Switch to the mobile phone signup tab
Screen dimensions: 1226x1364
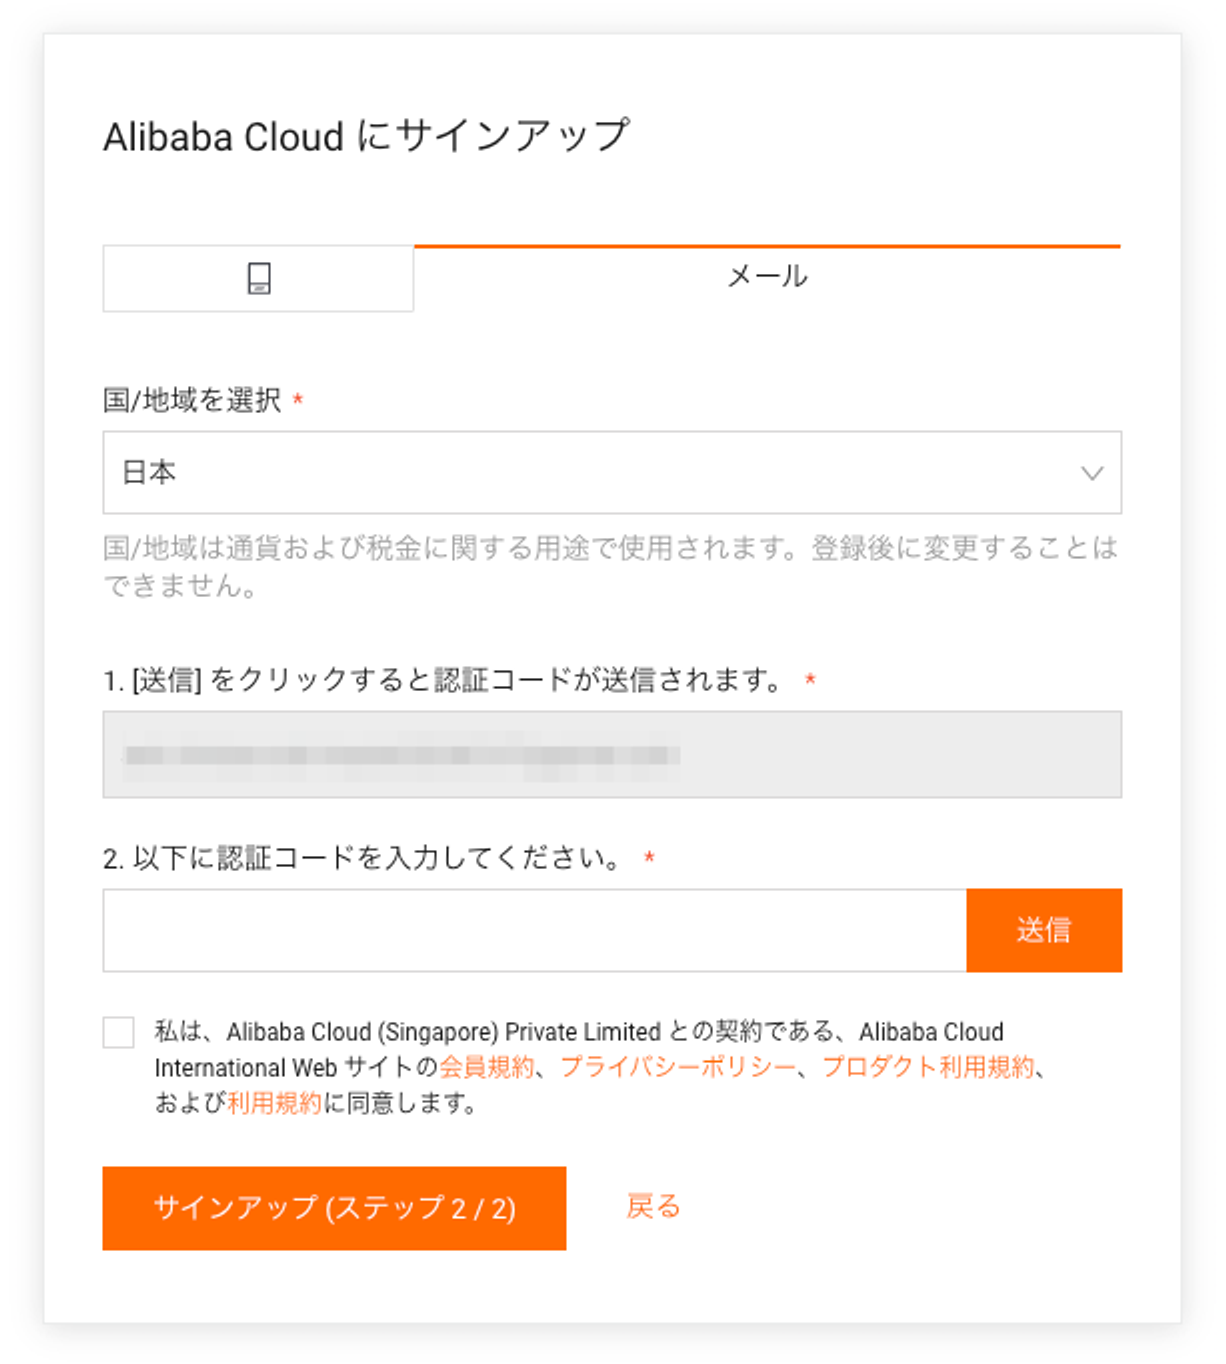[258, 278]
